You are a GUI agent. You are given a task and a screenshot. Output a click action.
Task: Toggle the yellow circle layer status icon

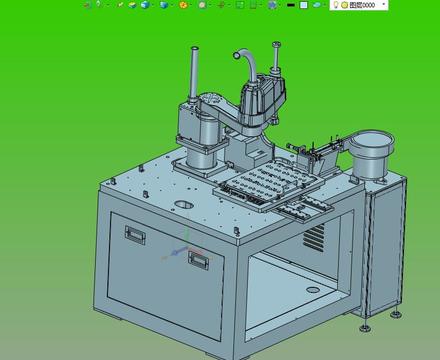[345, 5]
